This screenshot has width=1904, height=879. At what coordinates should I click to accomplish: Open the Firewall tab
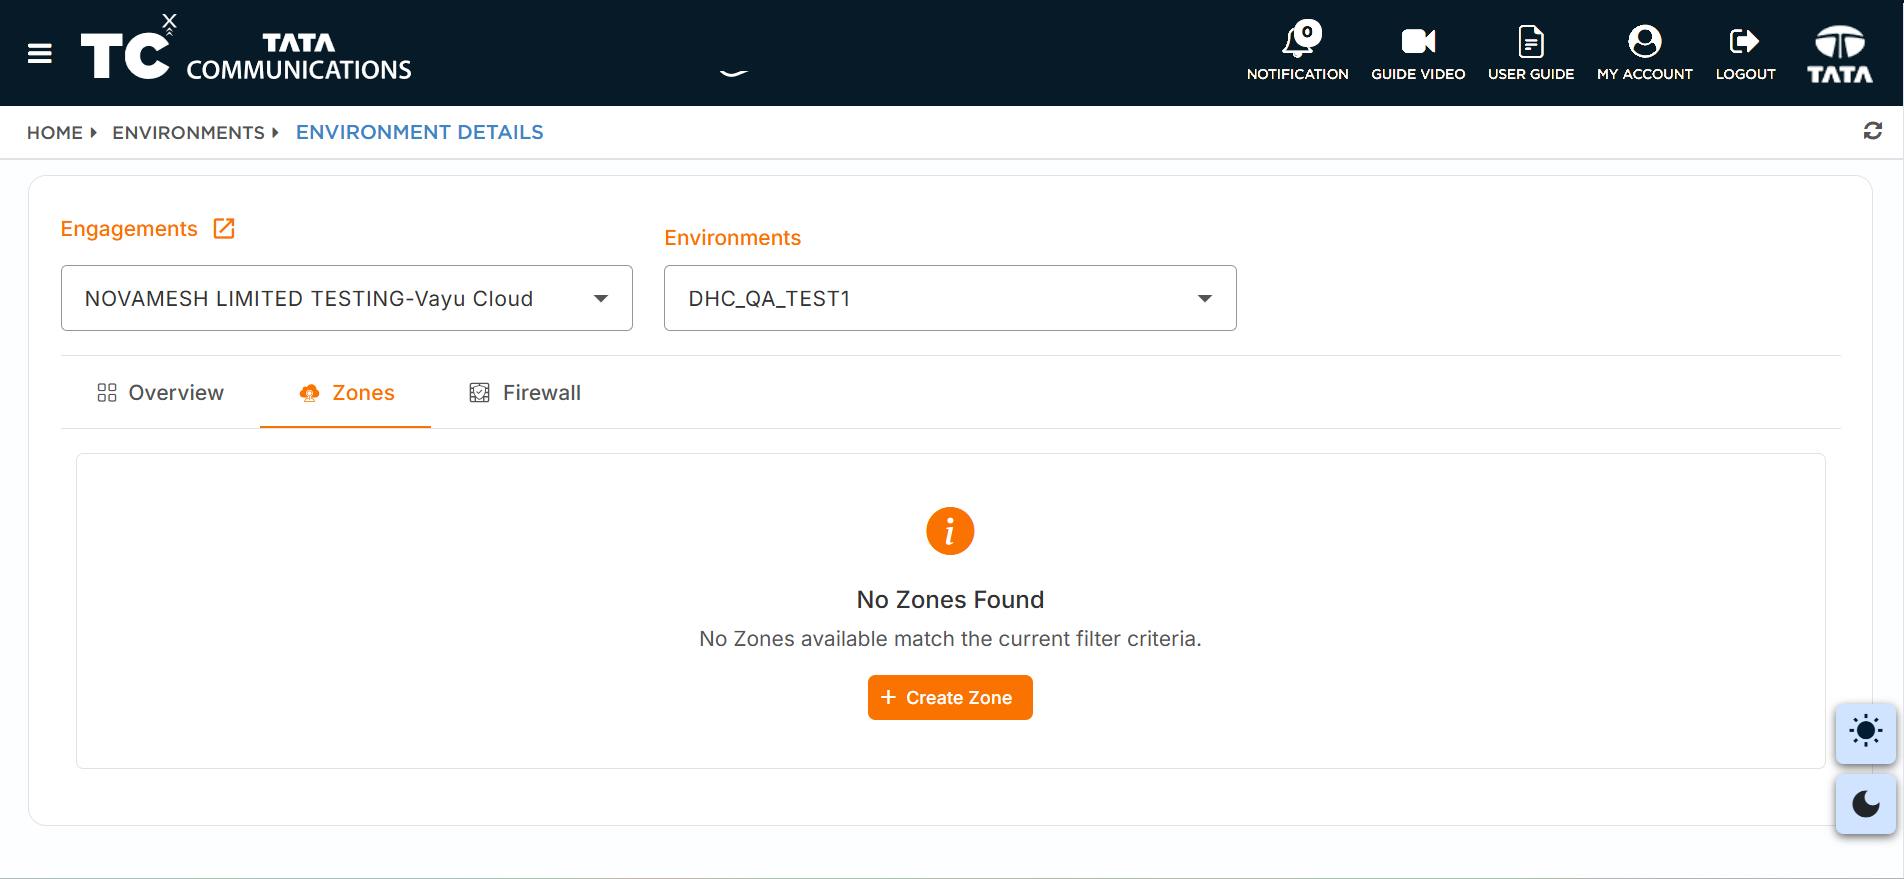click(525, 393)
